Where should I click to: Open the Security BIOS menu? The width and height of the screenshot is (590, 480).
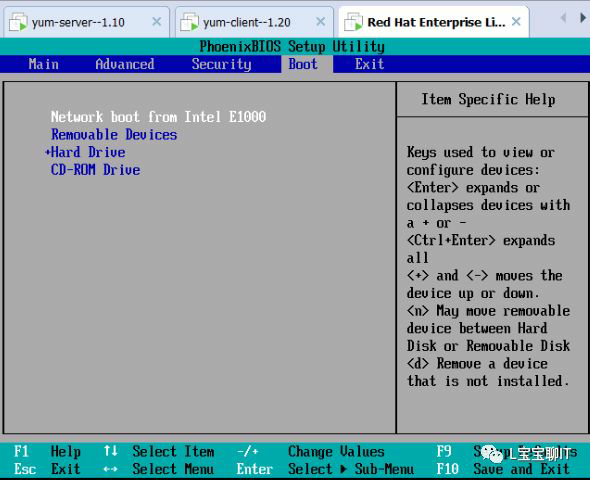[221, 64]
